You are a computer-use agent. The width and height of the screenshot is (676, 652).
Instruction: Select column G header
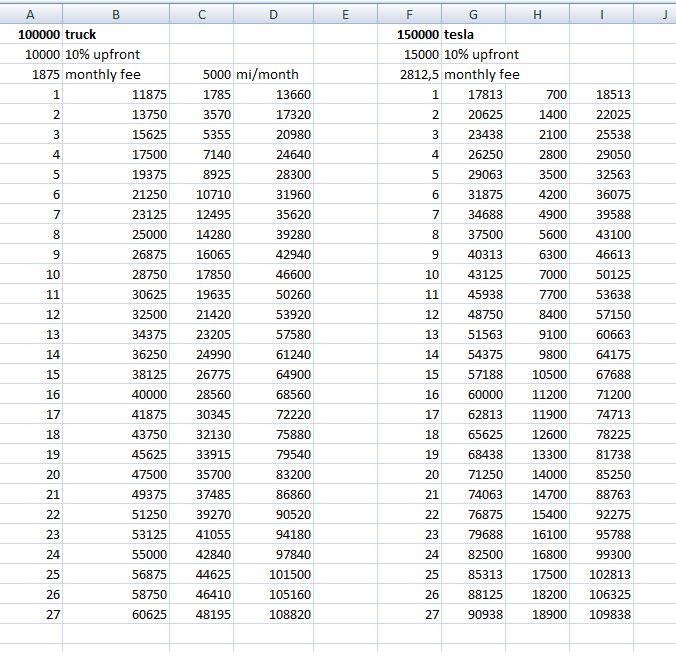[x=473, y=14]
